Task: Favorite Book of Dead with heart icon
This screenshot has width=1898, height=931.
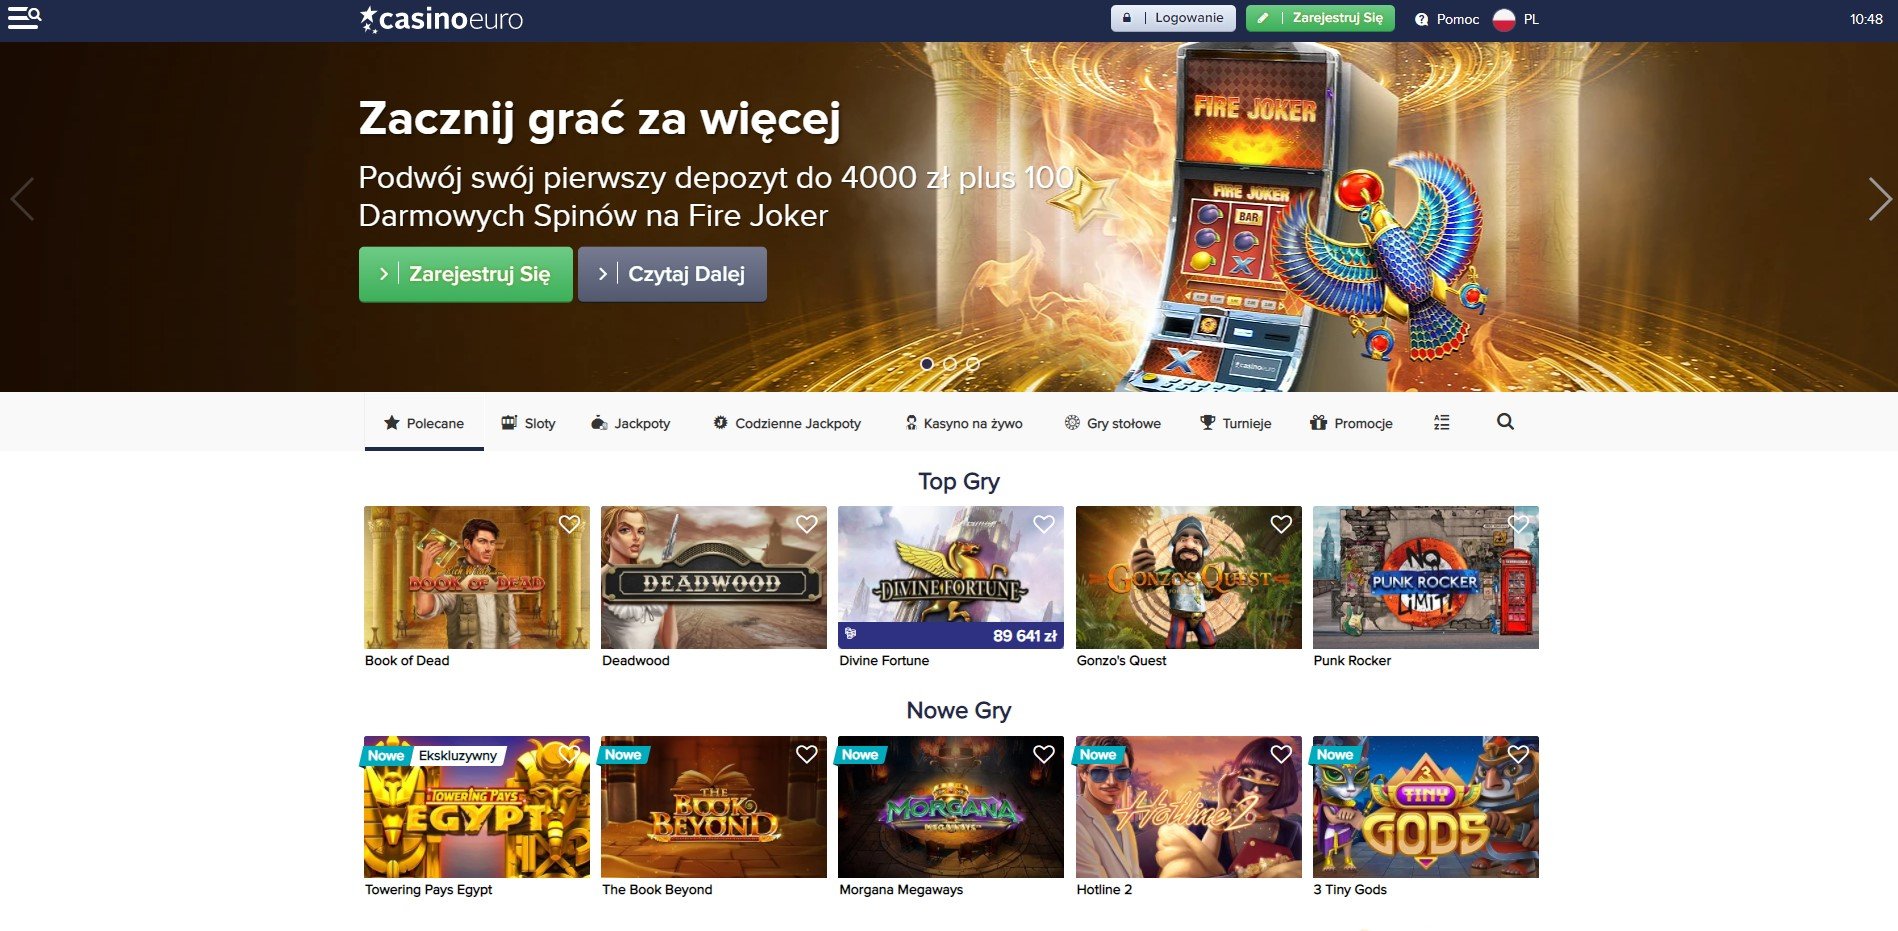Action: (x=569, y=524)
